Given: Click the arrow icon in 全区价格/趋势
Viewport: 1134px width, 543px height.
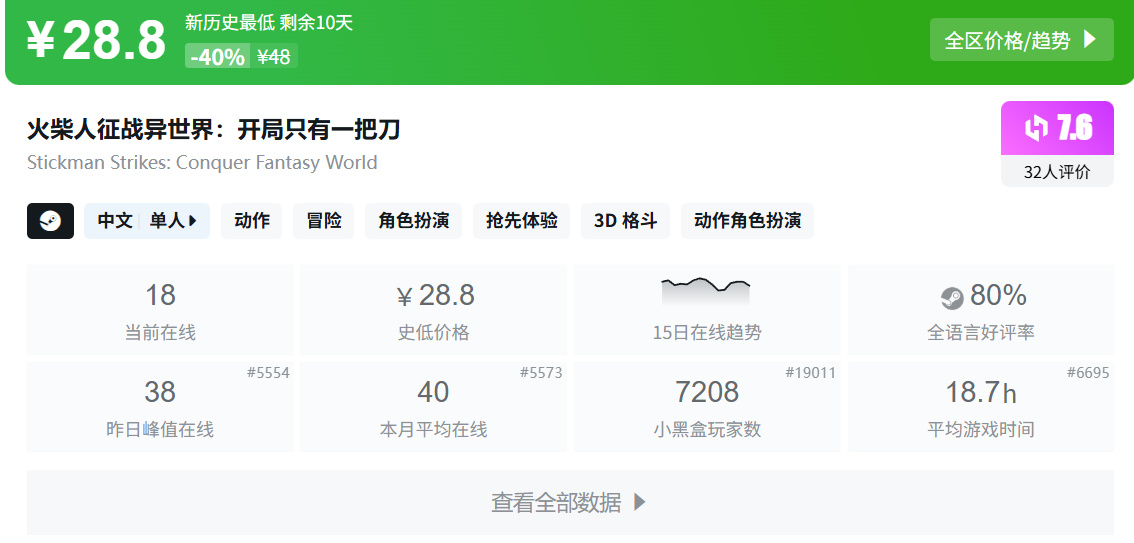Looking at the screenshot, I should [1090, 40].
